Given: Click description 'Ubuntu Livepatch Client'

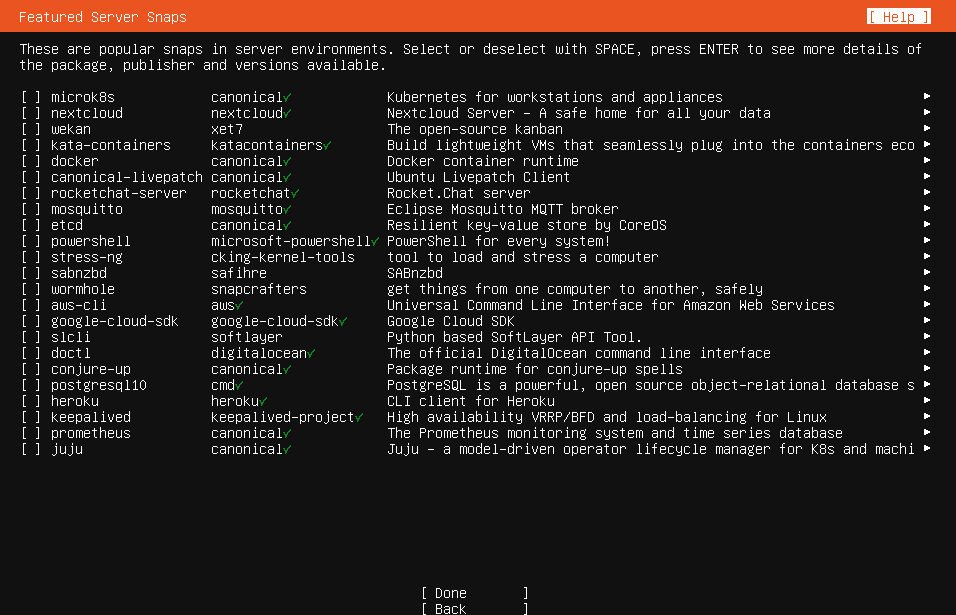Looking at the screenshot, I should [479, 177].
